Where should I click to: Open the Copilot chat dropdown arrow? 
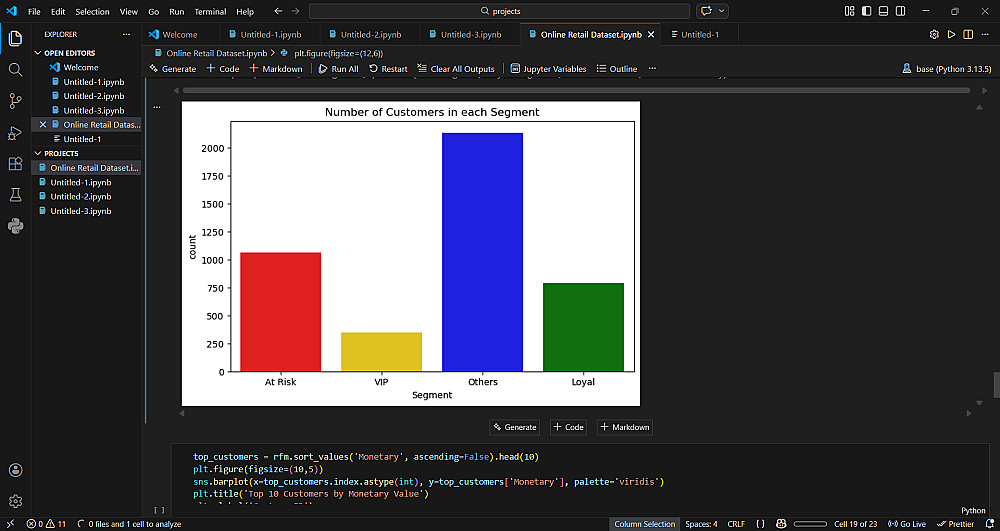coord(722,11)
